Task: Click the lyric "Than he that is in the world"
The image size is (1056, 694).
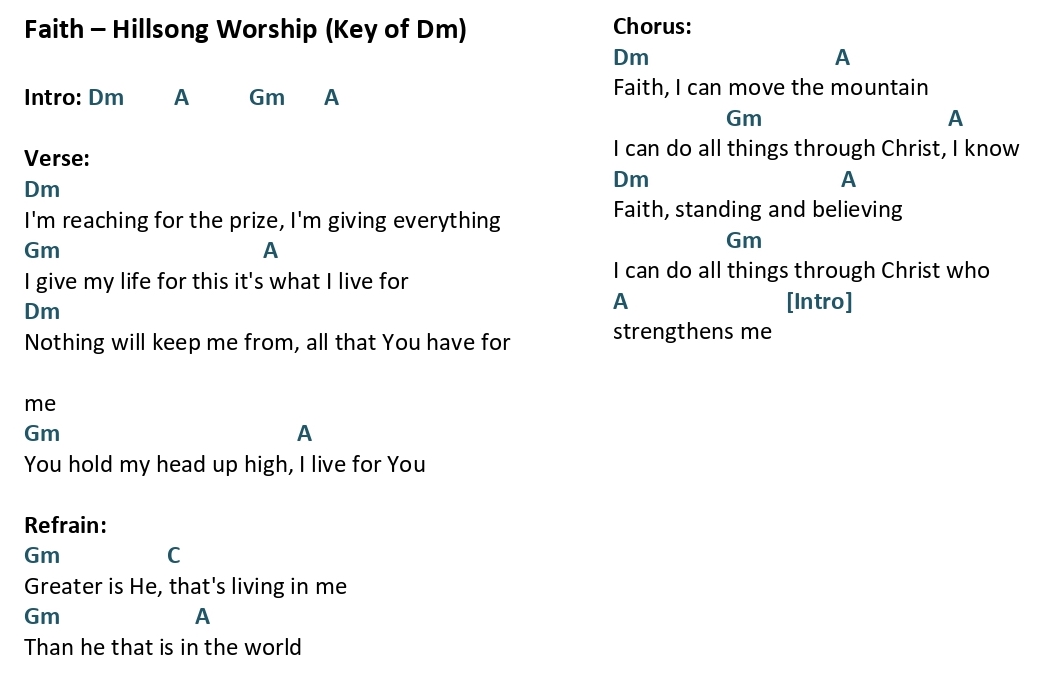Action: 162,647
